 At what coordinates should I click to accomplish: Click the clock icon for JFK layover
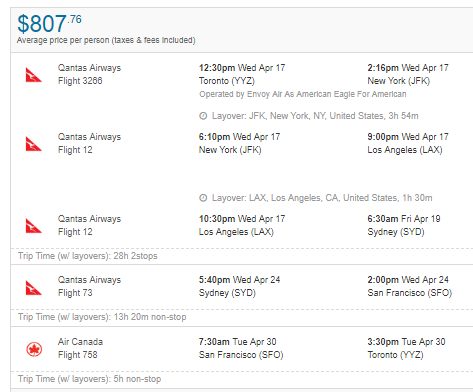[203, 116]
